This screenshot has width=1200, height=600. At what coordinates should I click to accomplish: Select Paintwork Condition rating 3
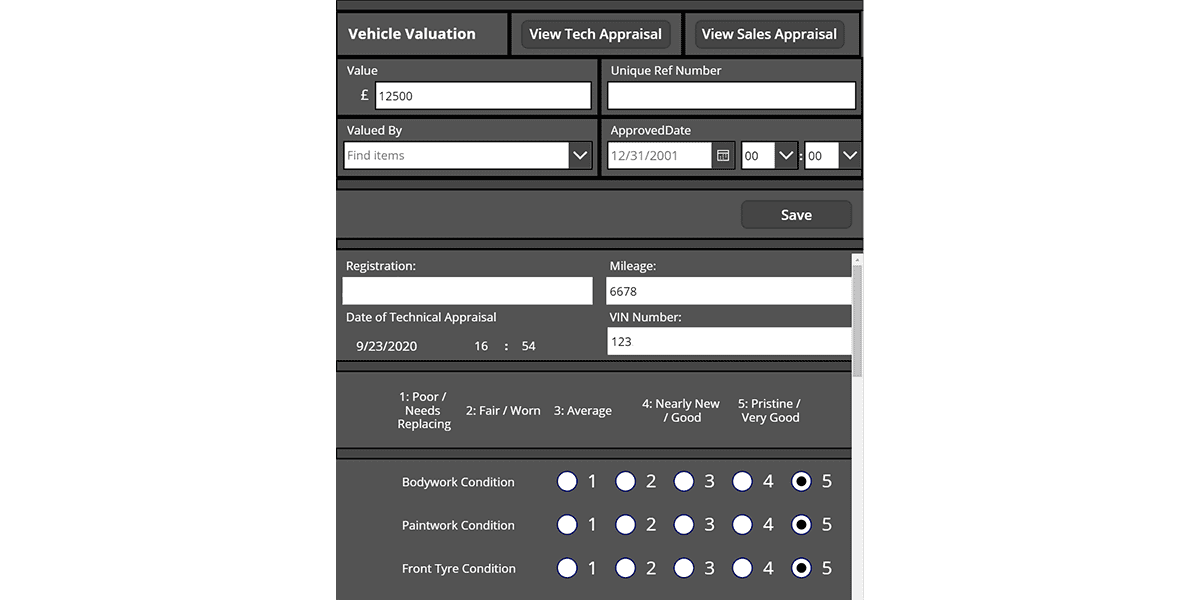point(683,525)
